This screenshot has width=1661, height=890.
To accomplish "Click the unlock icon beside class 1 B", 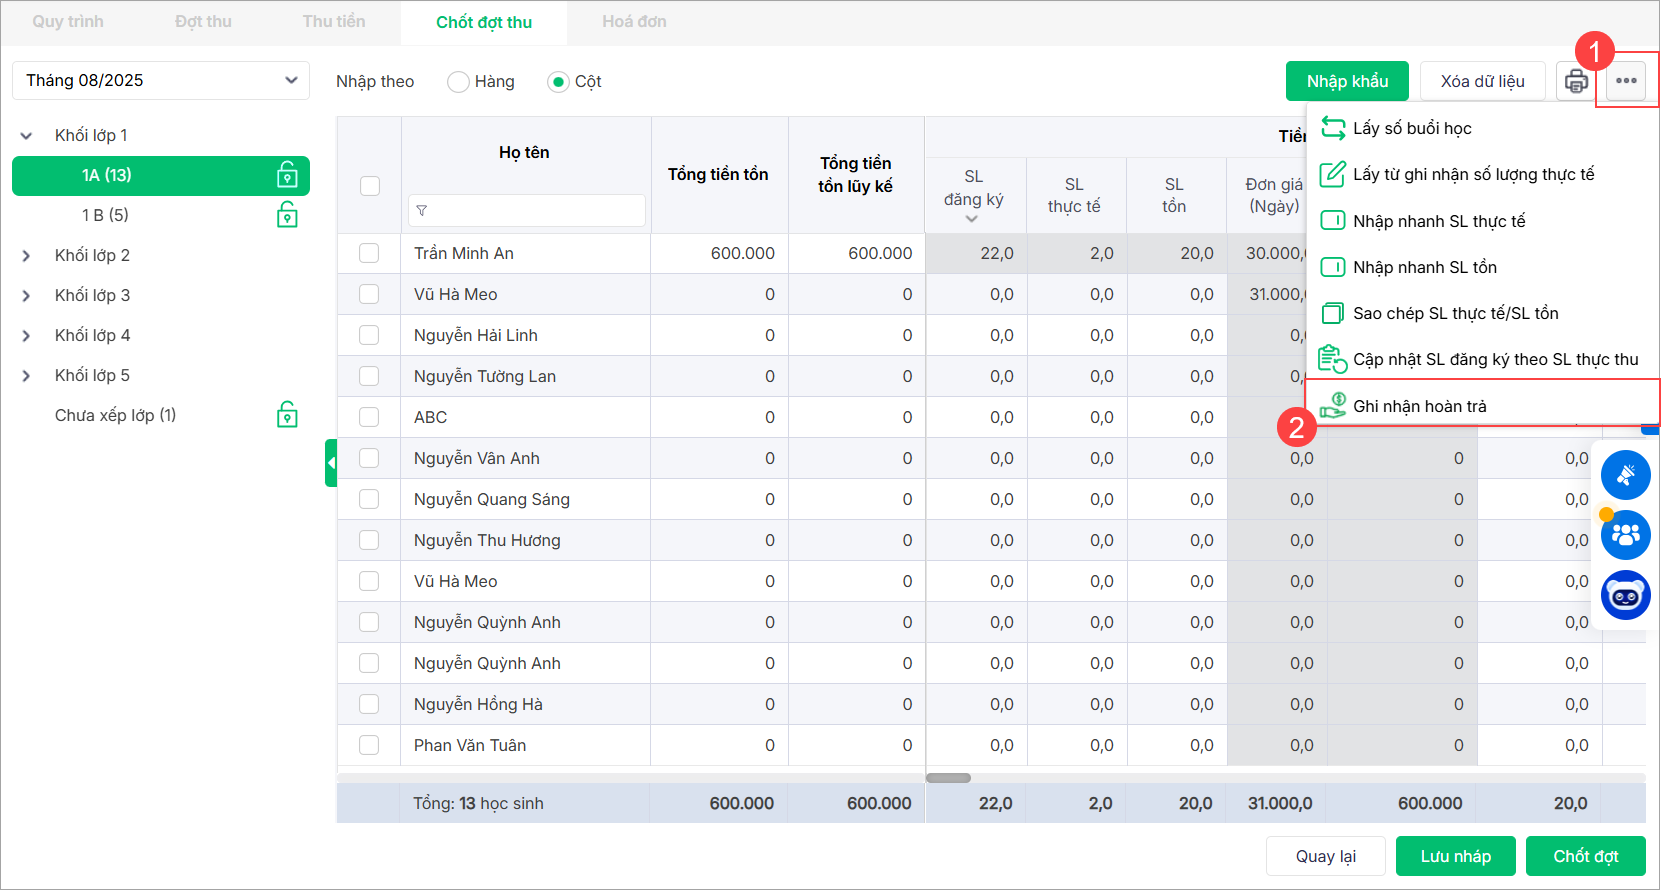I will click(x=287, y=215).
